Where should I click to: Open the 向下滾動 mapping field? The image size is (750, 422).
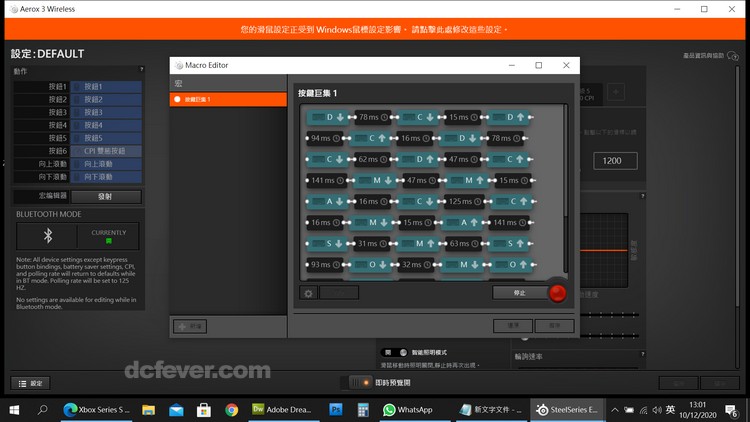(106, 177)
